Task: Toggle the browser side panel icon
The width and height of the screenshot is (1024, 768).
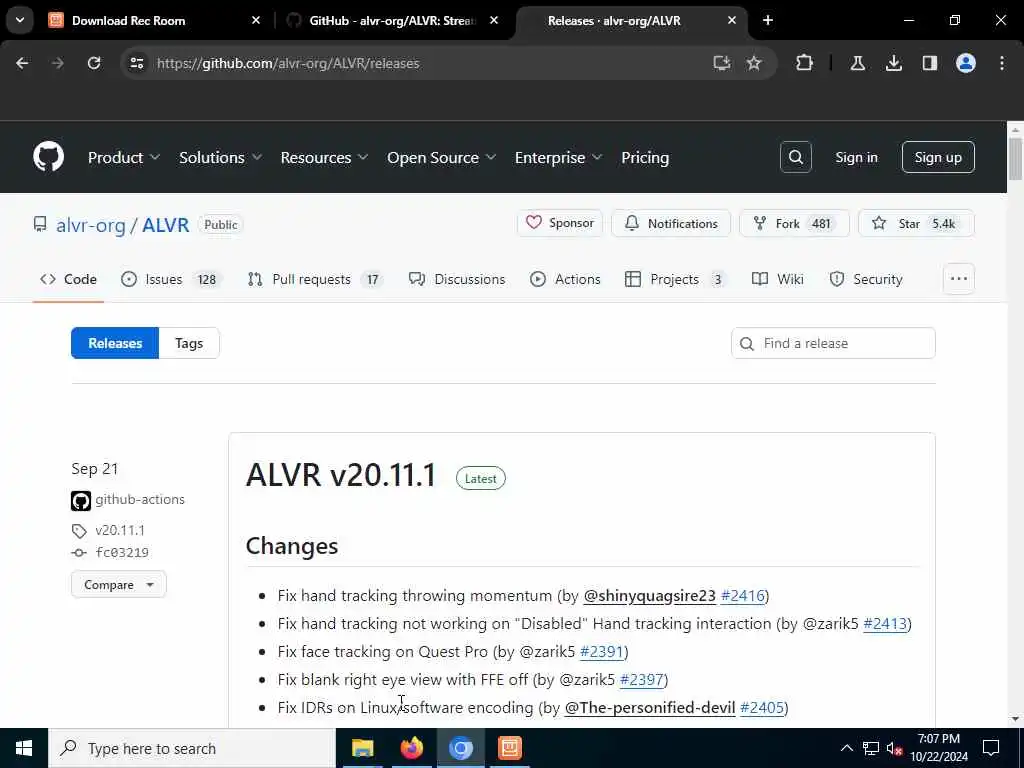Action: click(x=930, y=63)
